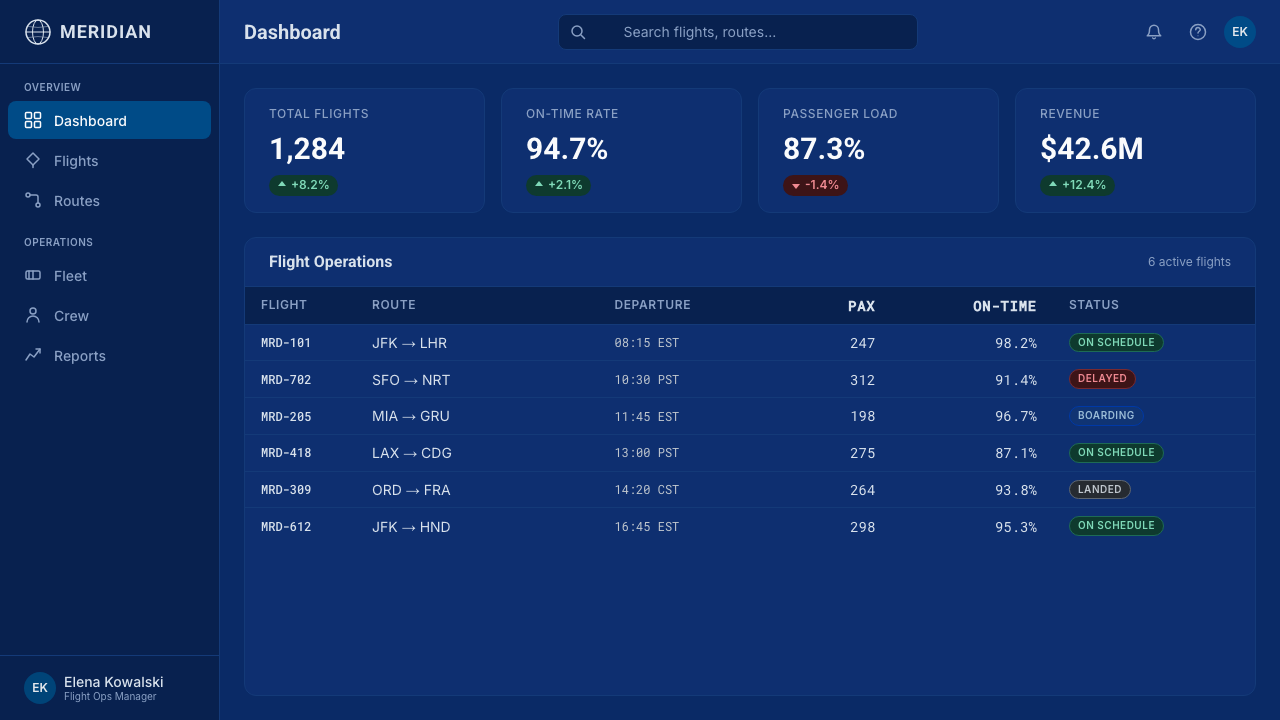Click the Routes path icon in the sidebar
The height and width of the screenshot is (720, 1280).
33,200
